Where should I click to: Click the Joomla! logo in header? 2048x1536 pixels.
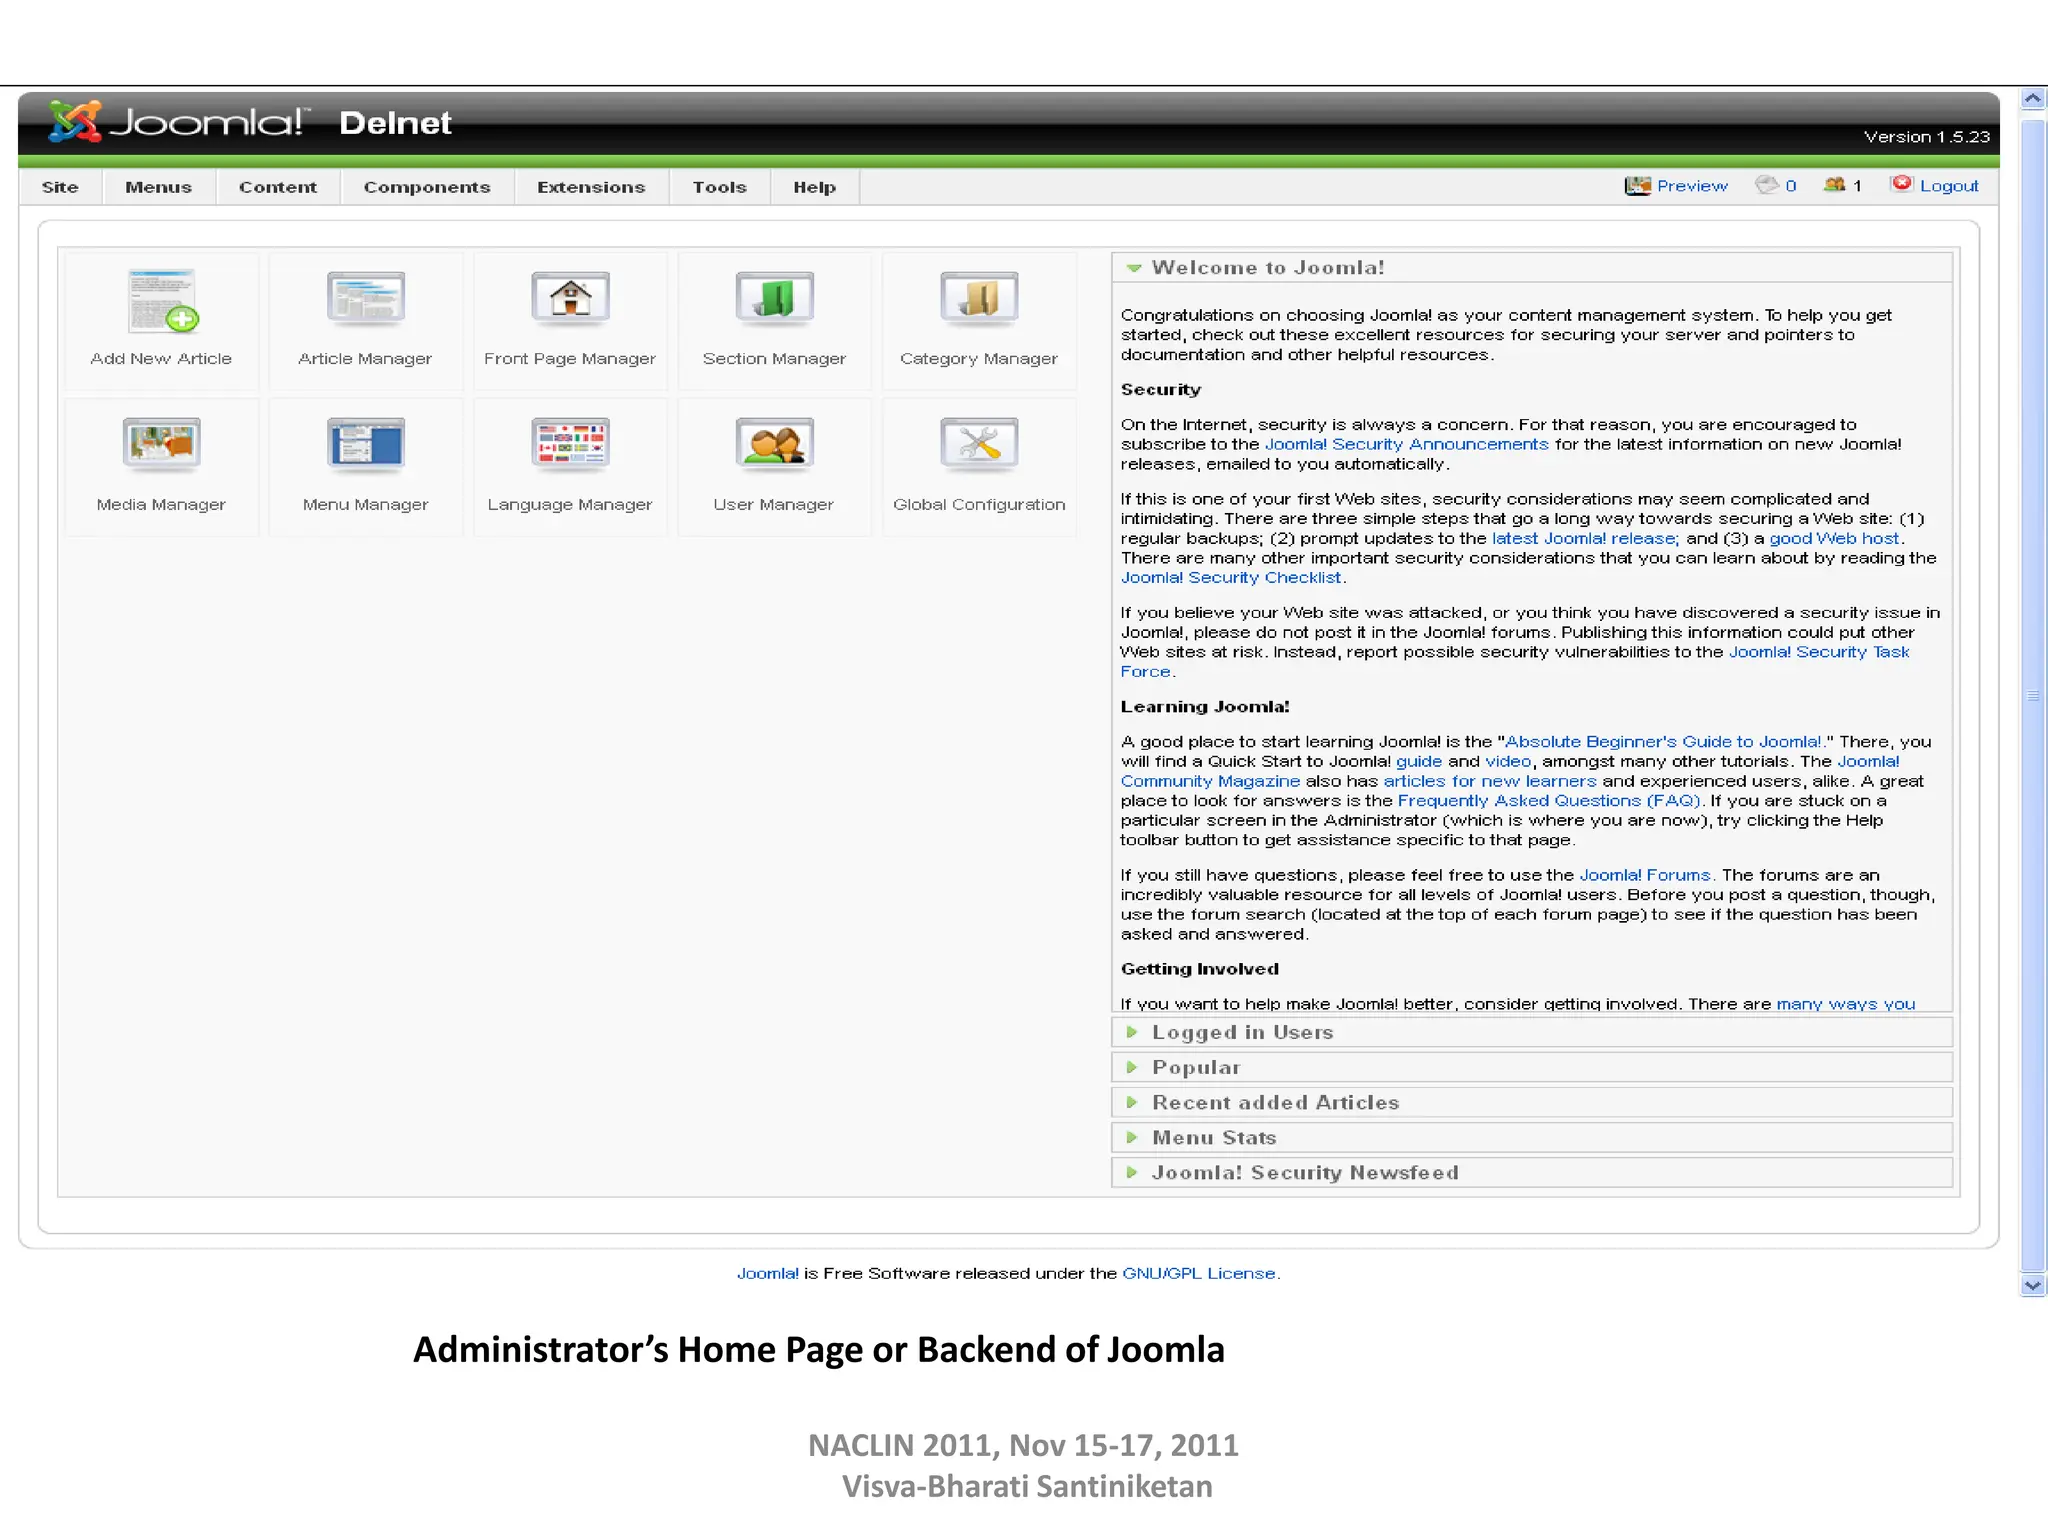pos(179,122)
